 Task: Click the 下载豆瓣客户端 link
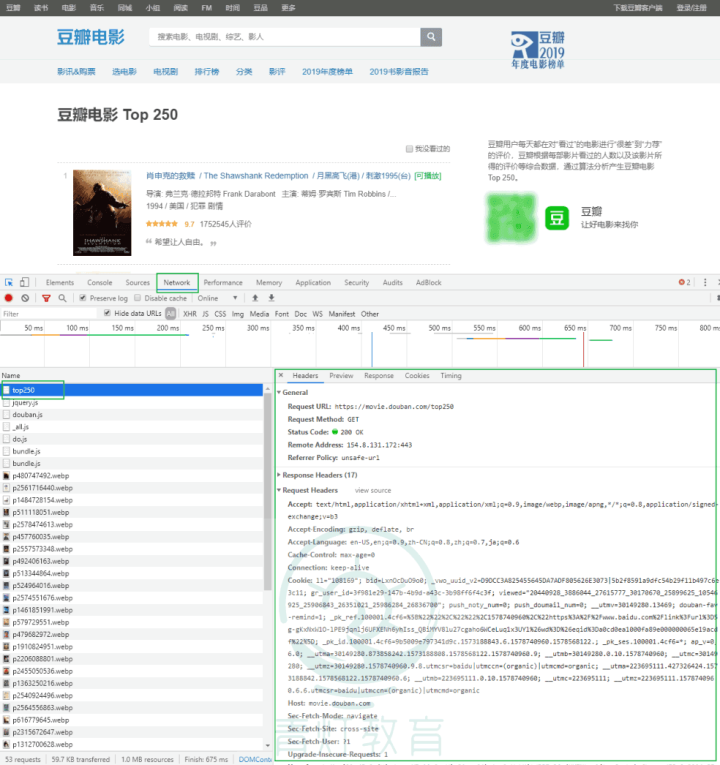[638, 8]
